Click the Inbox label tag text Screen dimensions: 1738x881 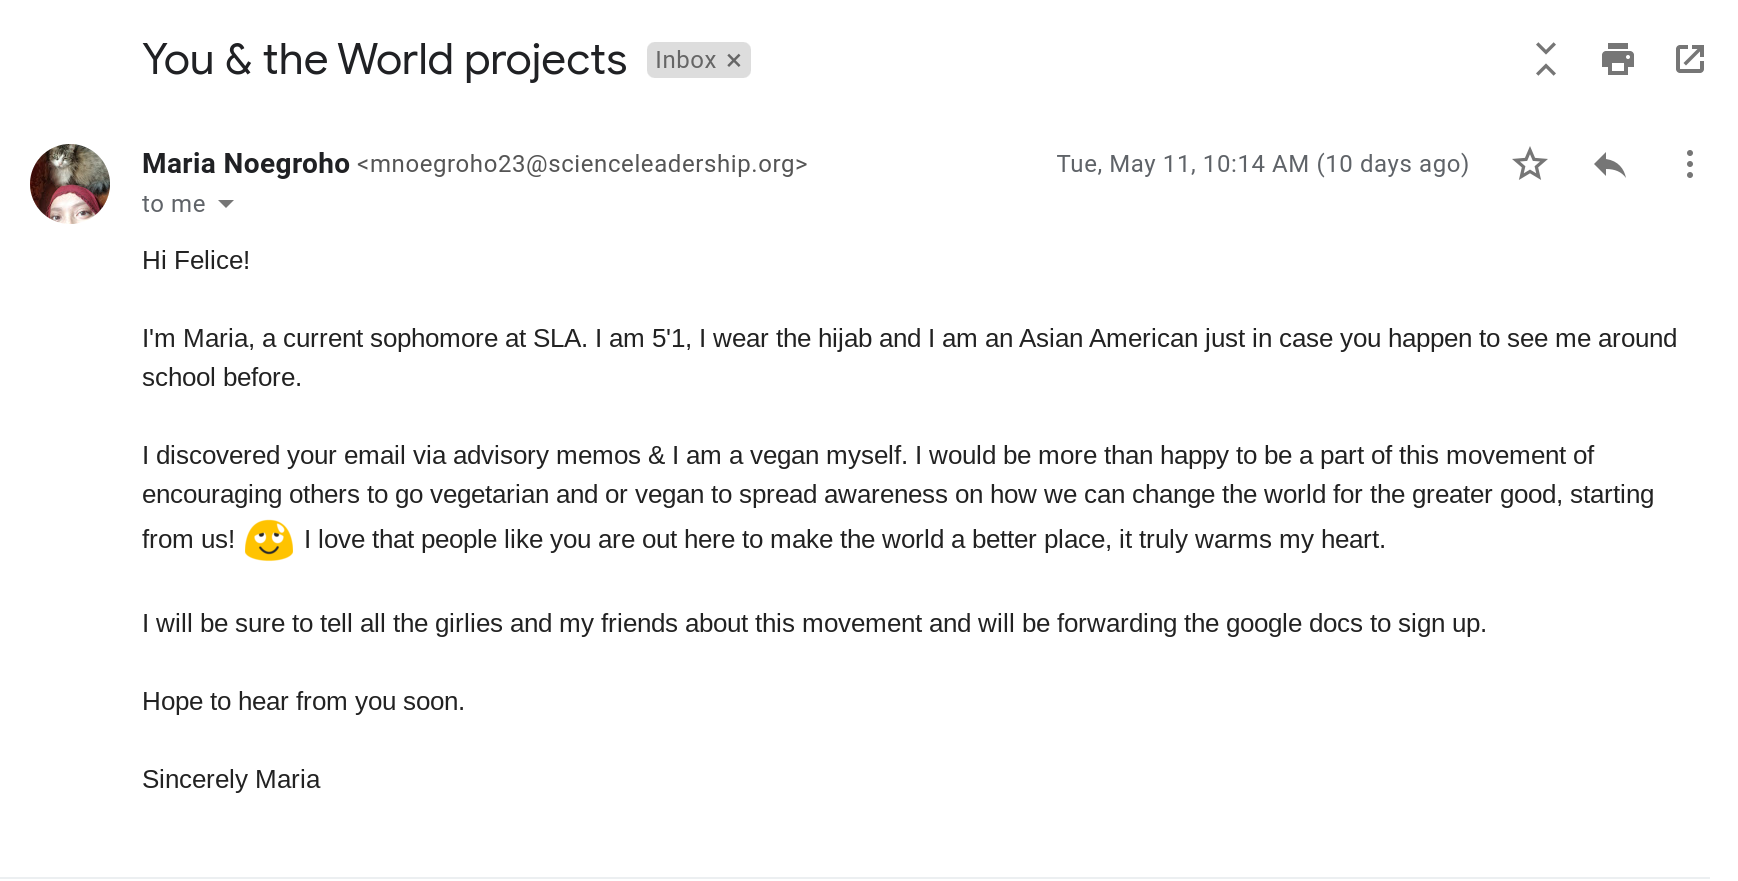coord(685,60)
